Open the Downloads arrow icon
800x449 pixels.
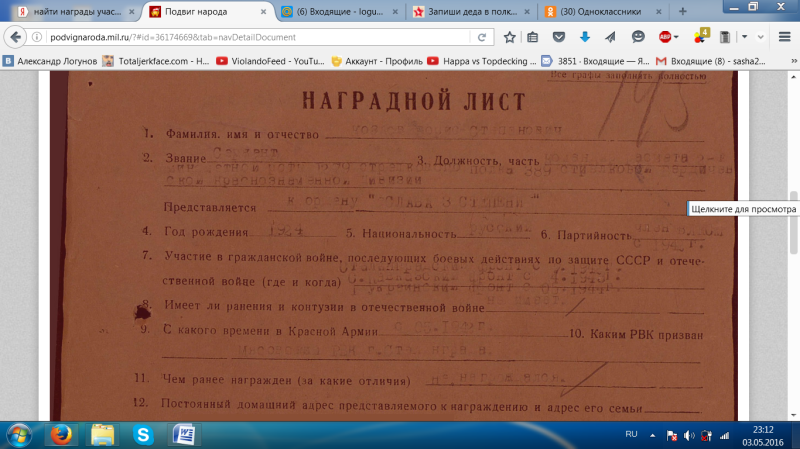(x=584, y=37)
